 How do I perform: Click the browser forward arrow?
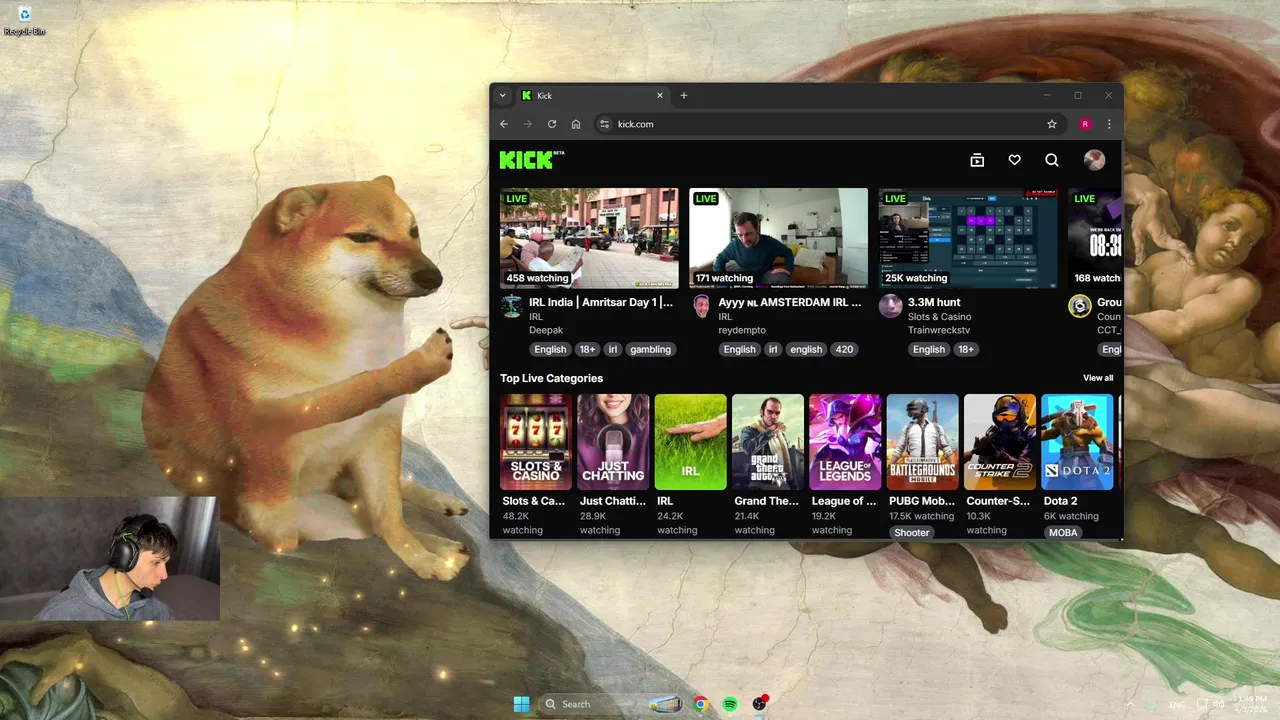click(528, 124)
